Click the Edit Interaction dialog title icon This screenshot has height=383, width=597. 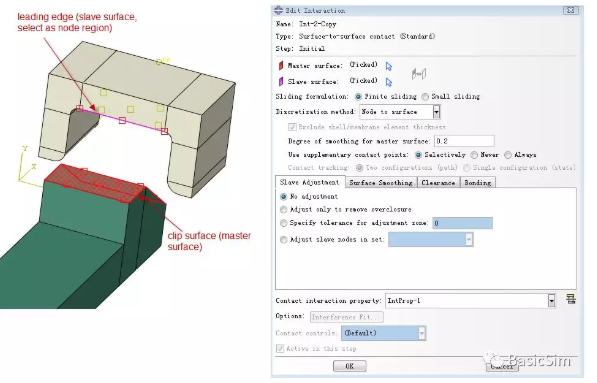click(278, 10)
